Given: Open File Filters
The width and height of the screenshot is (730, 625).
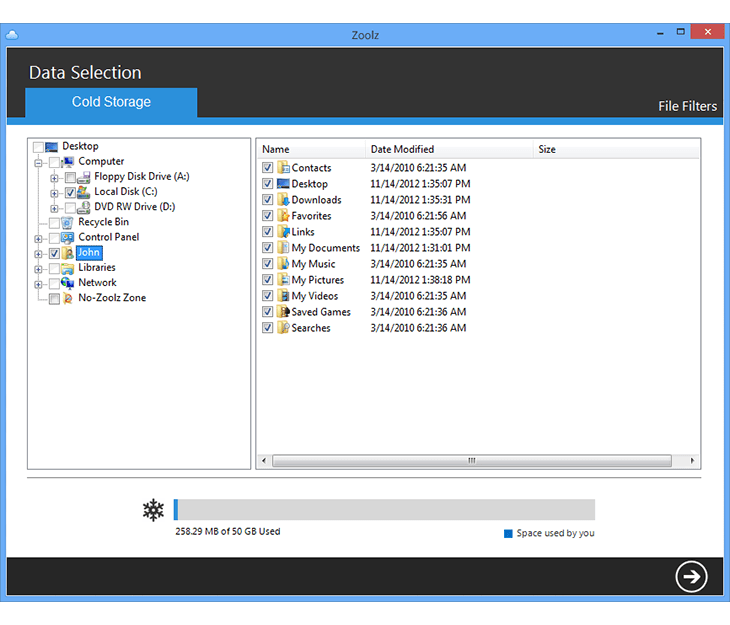Looking at the screenshot, I should coord(687,106).
